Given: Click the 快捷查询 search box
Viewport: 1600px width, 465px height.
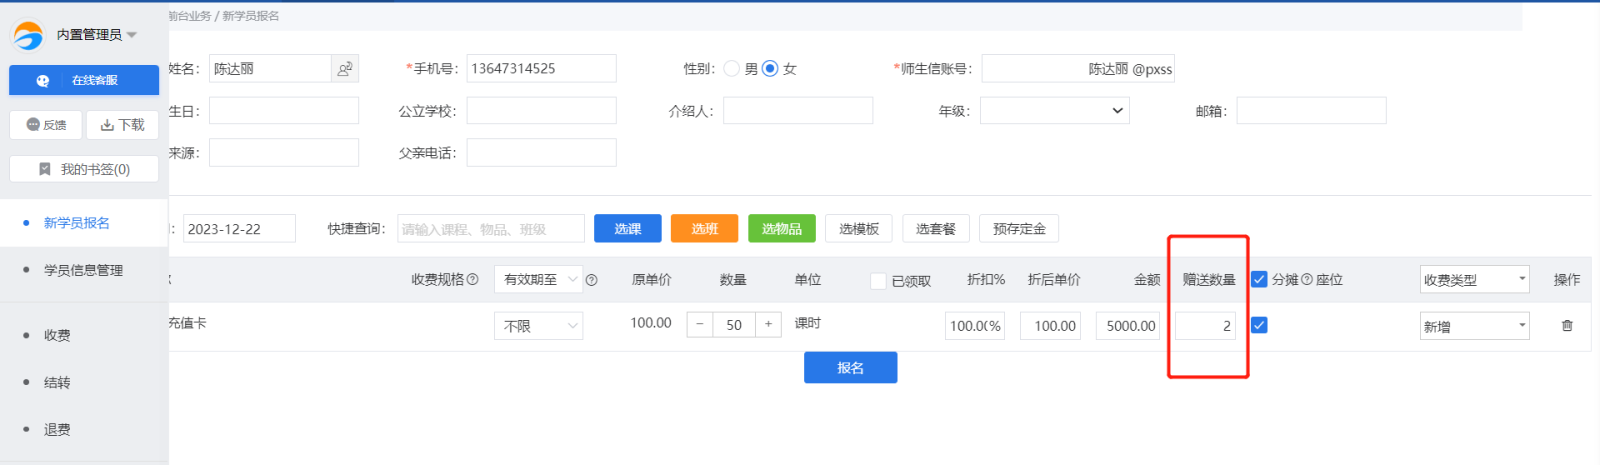Looking at the screenshot, I should (x=491, y=228).
